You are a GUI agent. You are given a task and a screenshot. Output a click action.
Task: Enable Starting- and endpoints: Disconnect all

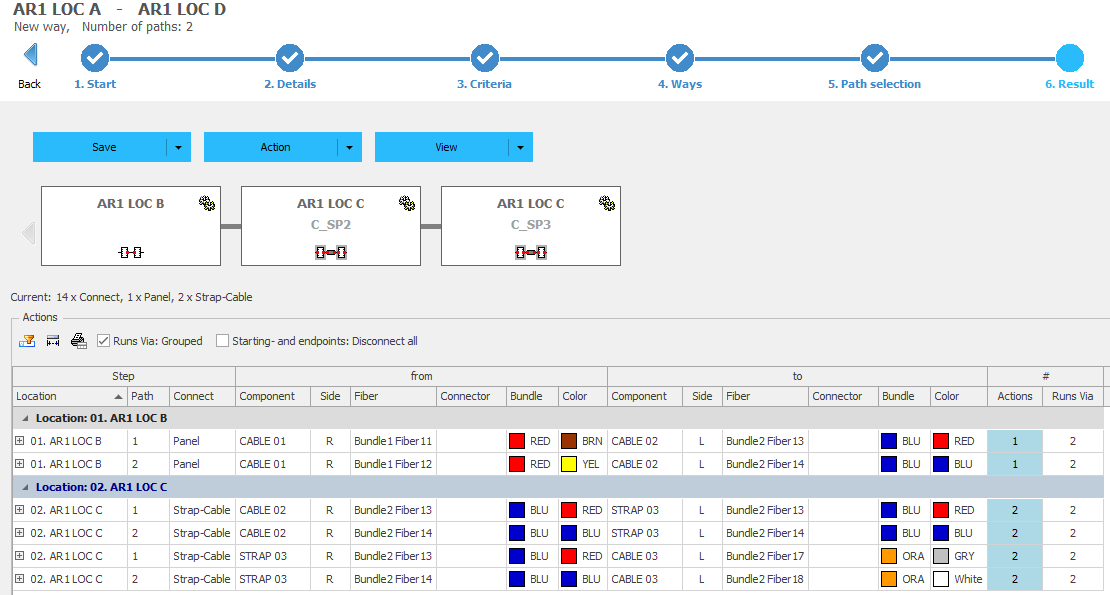[222, 341]
